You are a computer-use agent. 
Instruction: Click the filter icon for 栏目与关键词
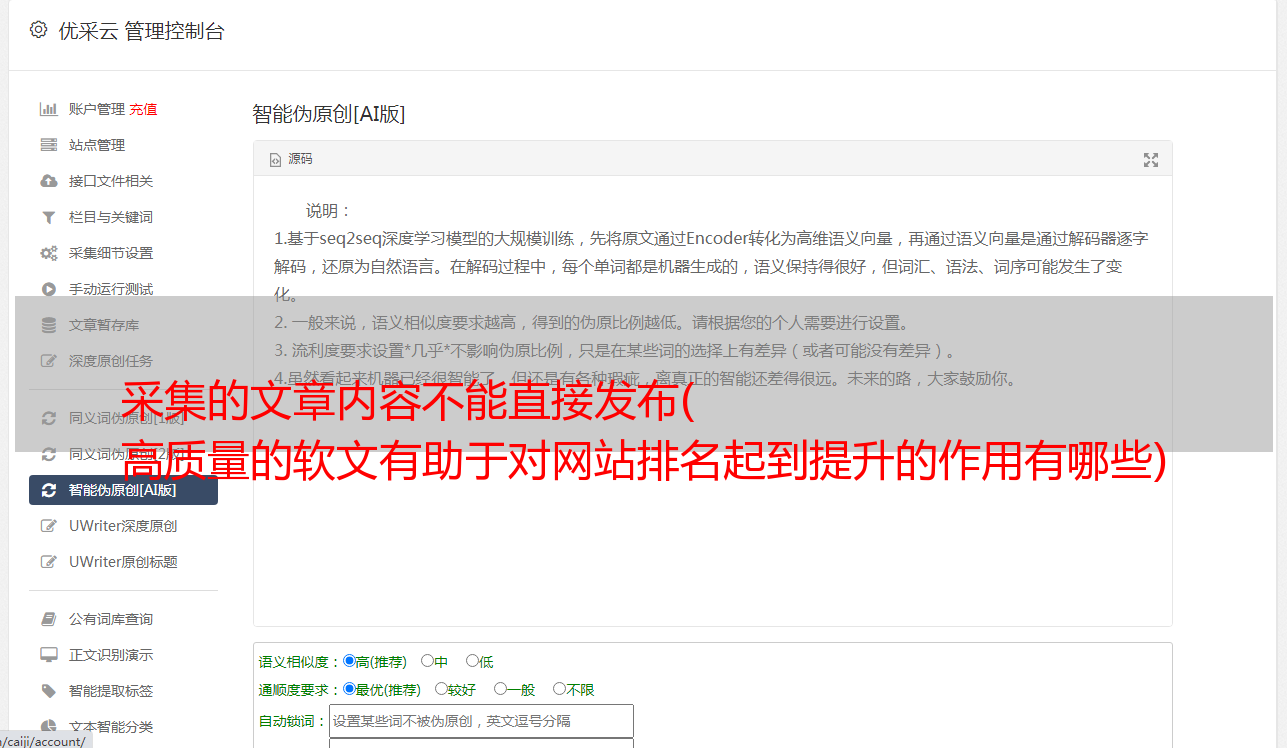(48, 217)
